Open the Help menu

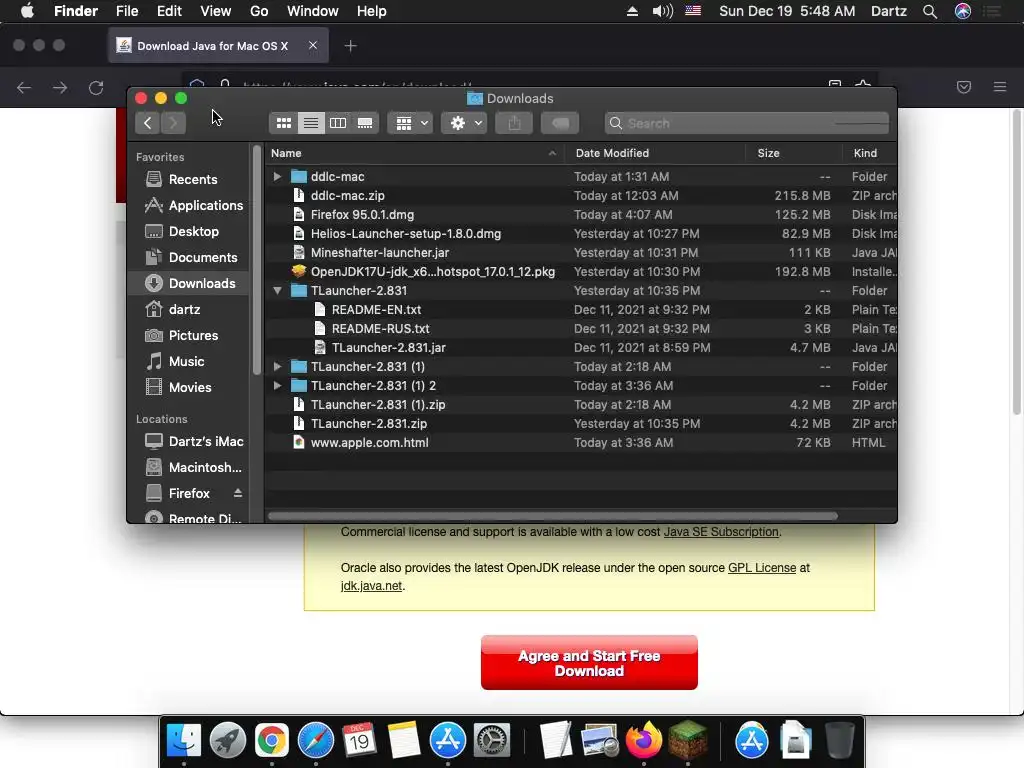pyautogui.click(x=372, y=11)
